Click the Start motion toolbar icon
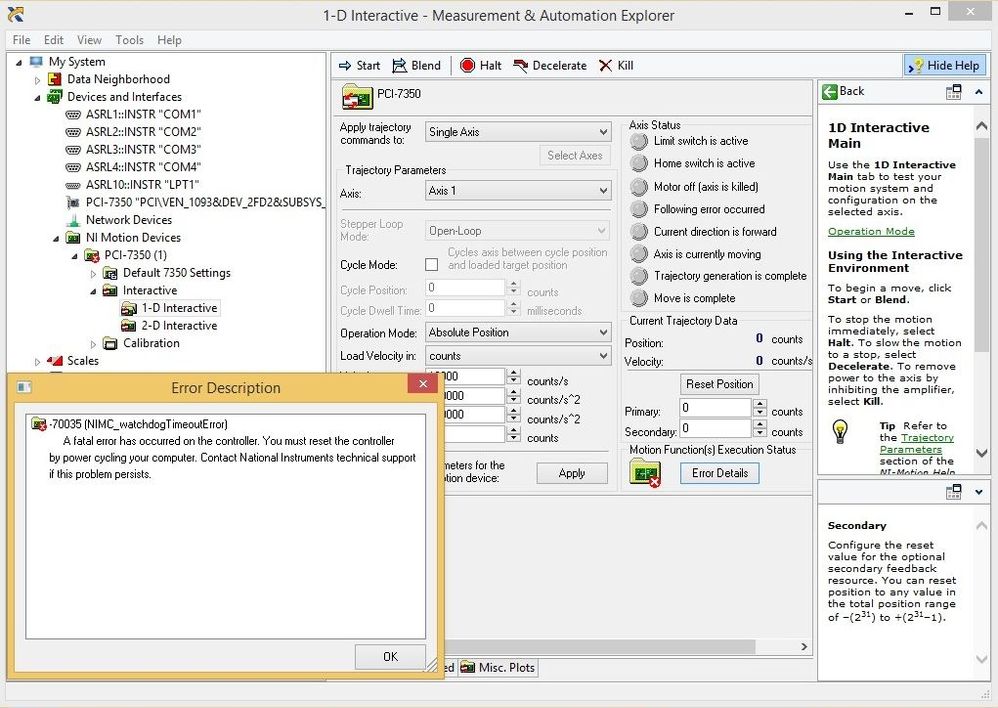998x708 pixels. [x=346, y=66]
